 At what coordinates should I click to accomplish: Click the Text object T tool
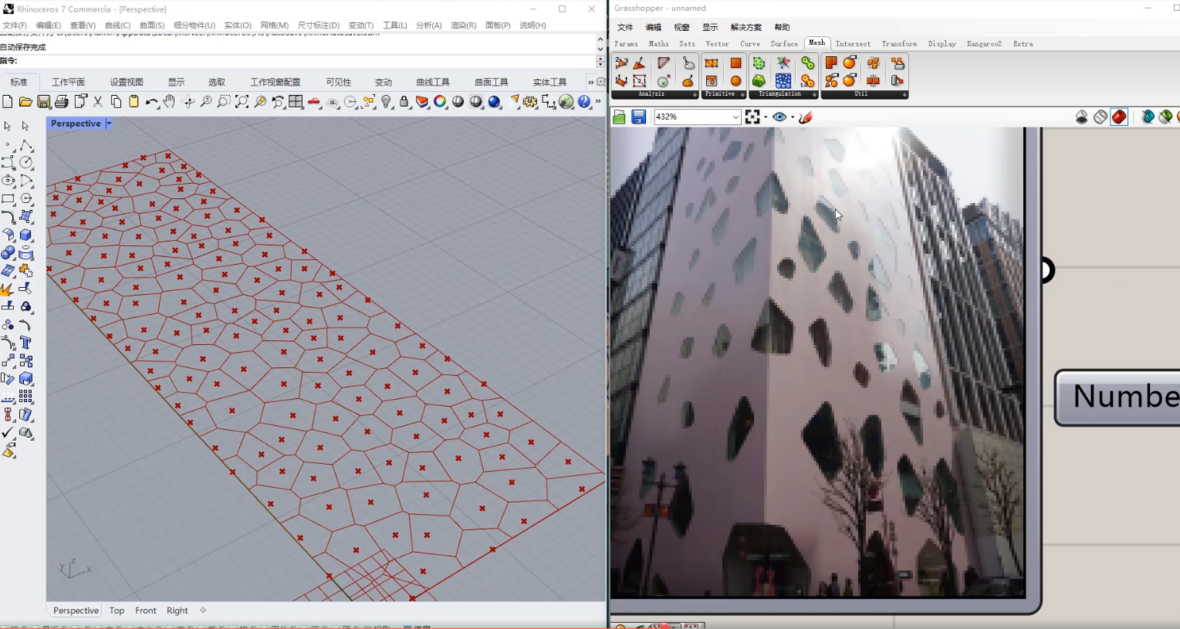26,342
